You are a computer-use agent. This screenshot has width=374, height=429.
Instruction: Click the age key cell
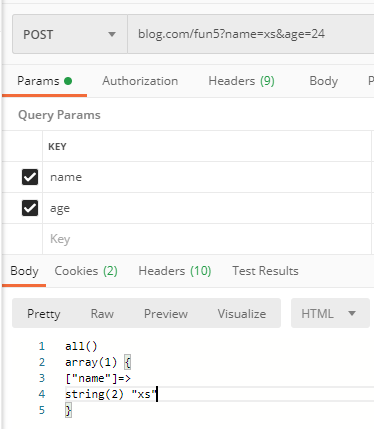207,208
